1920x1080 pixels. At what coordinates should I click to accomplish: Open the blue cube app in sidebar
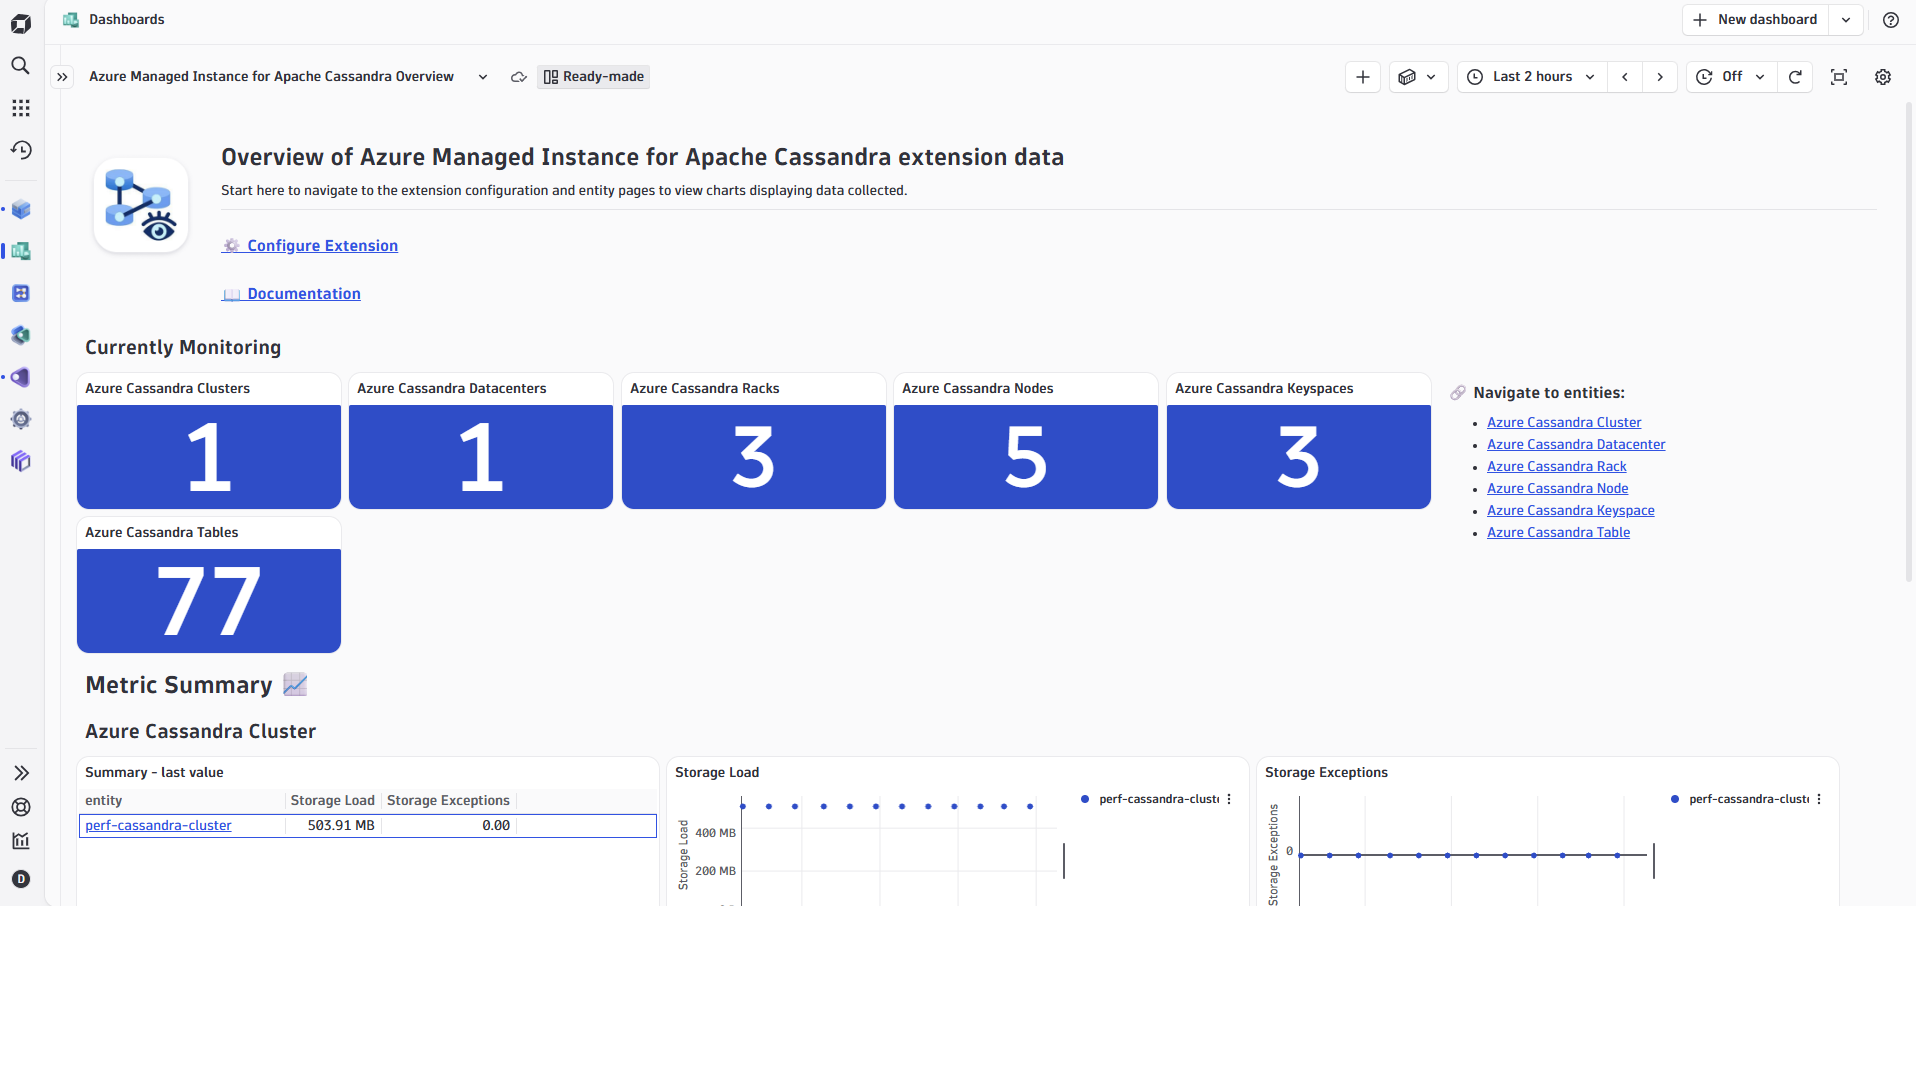point(21,209)
